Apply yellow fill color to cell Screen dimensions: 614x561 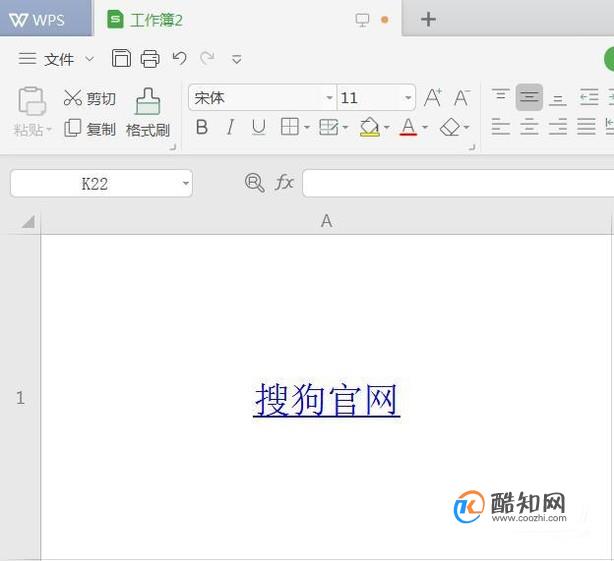370,127
